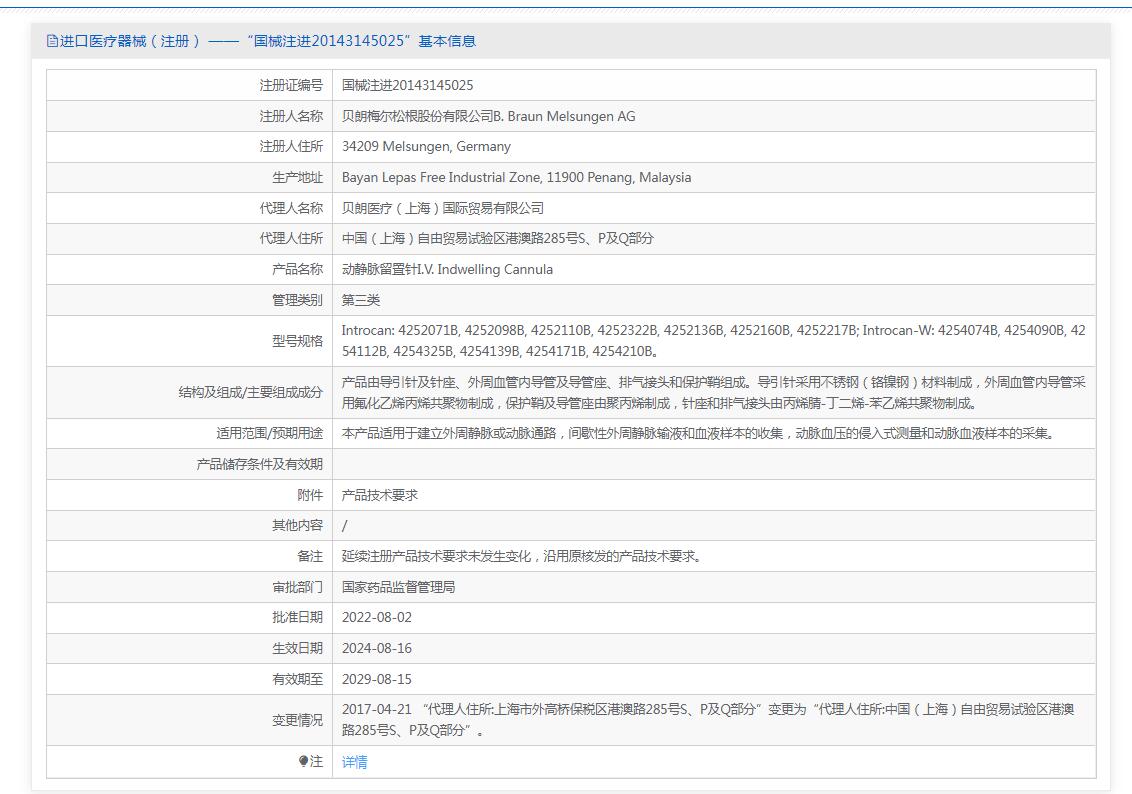The image size is (1132, 794).
Task: Click the 34209 Melsungen, Germany address
Action: click(x=426, y=147)
